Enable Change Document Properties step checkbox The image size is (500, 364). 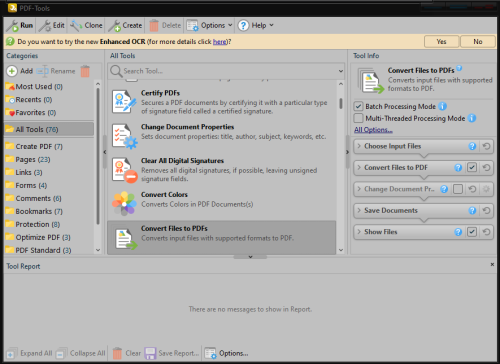tap(458, 189)
